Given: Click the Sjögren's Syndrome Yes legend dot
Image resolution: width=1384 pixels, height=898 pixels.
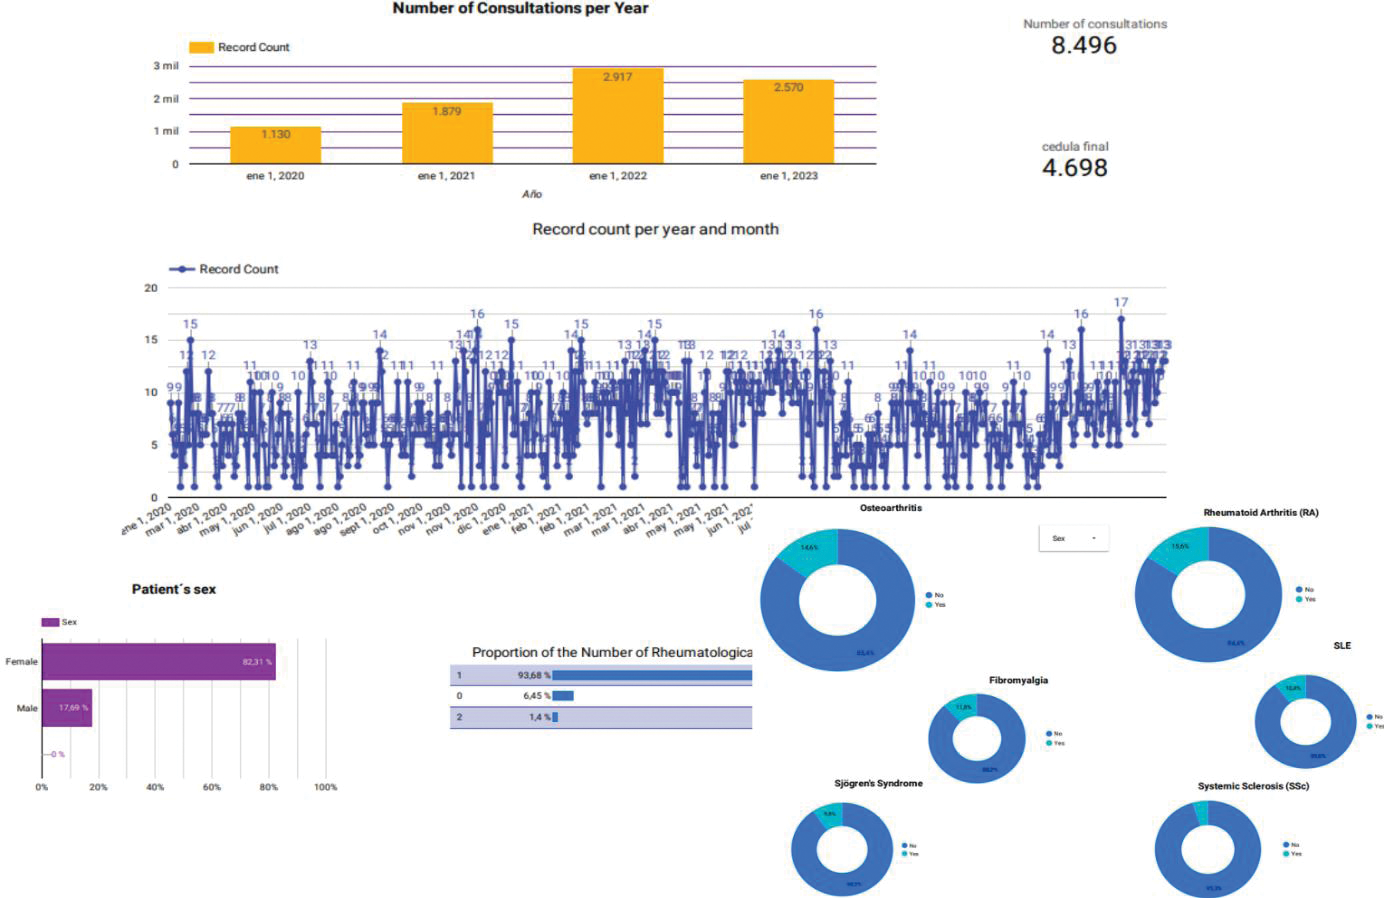Looking at the screenshot, I should coord(905,854).
